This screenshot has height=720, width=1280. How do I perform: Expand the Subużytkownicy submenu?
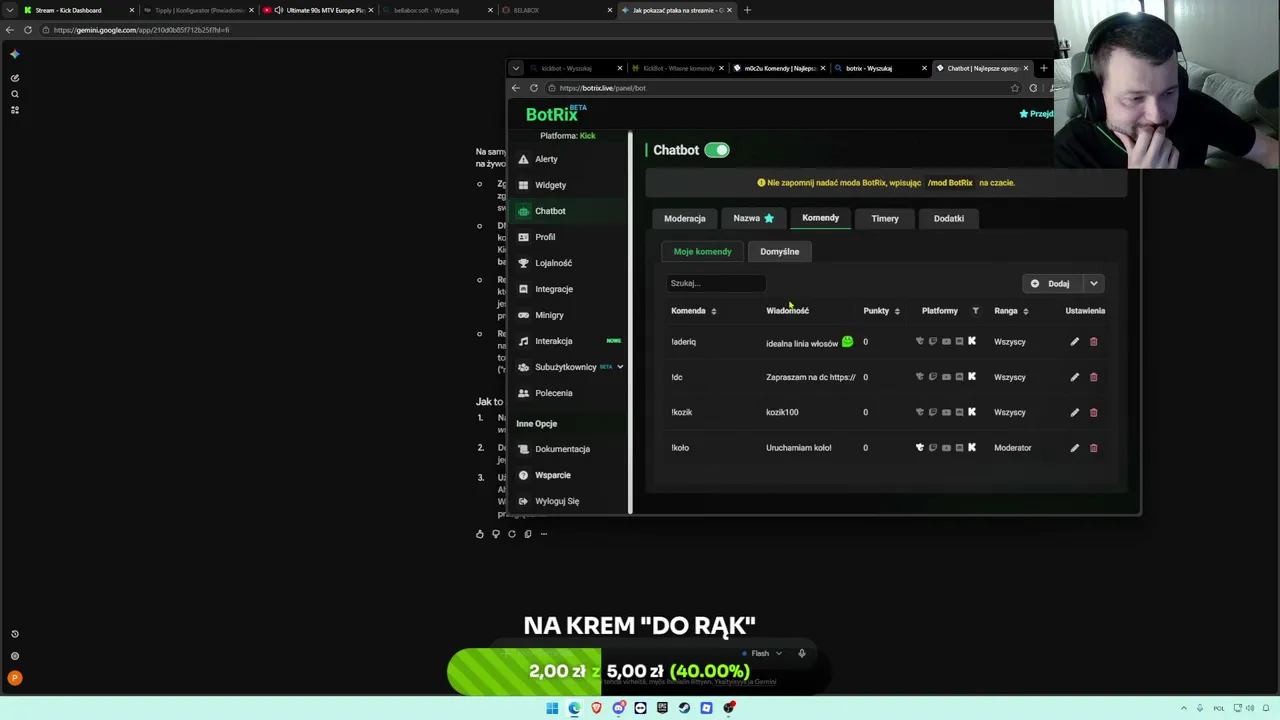tap(620, 367)
